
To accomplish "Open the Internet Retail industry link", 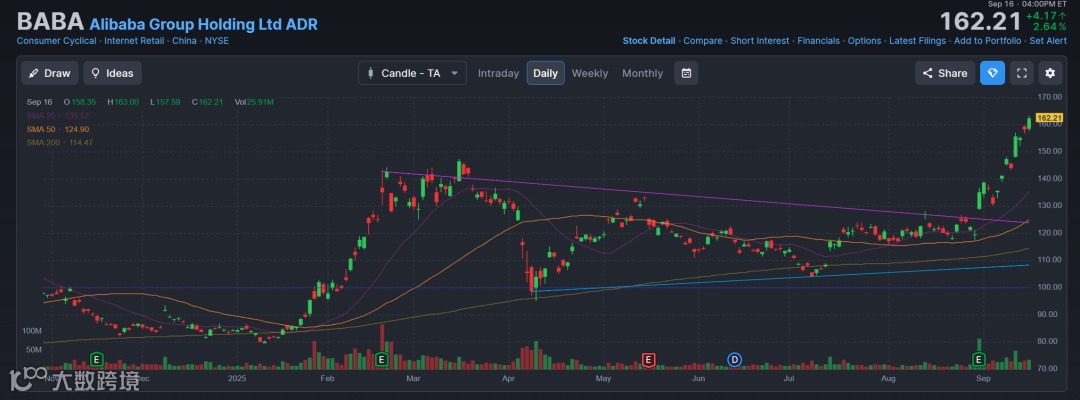I will point(134,41).
